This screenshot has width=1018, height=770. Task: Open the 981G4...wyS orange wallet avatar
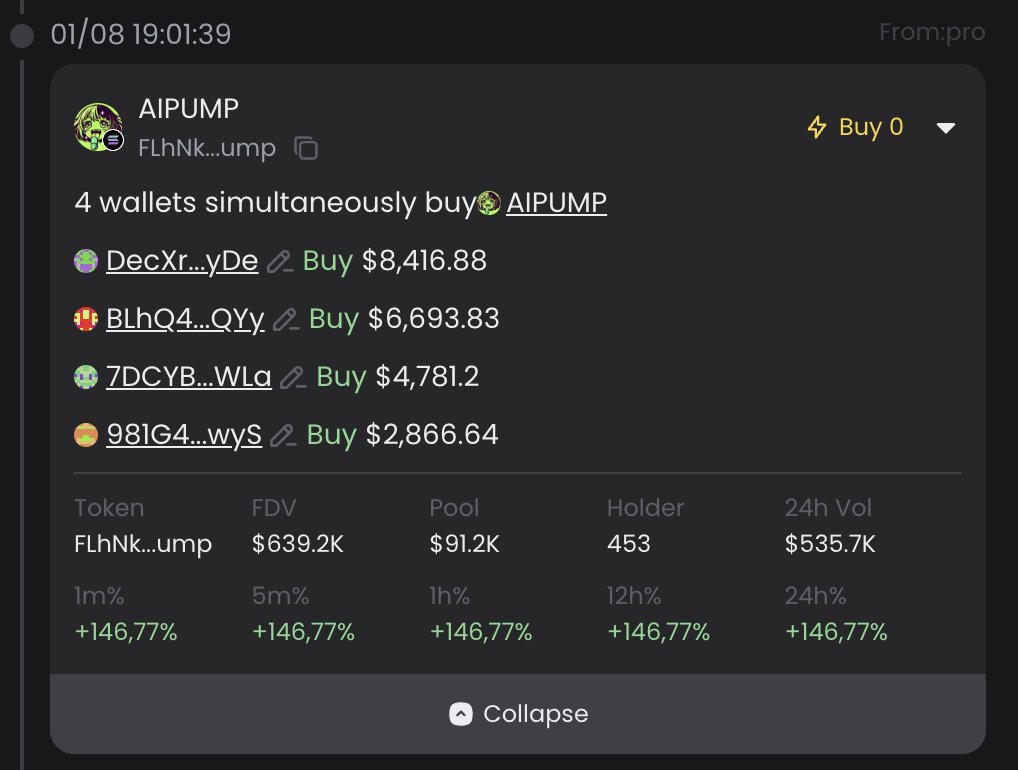click(x=86, y=434)
